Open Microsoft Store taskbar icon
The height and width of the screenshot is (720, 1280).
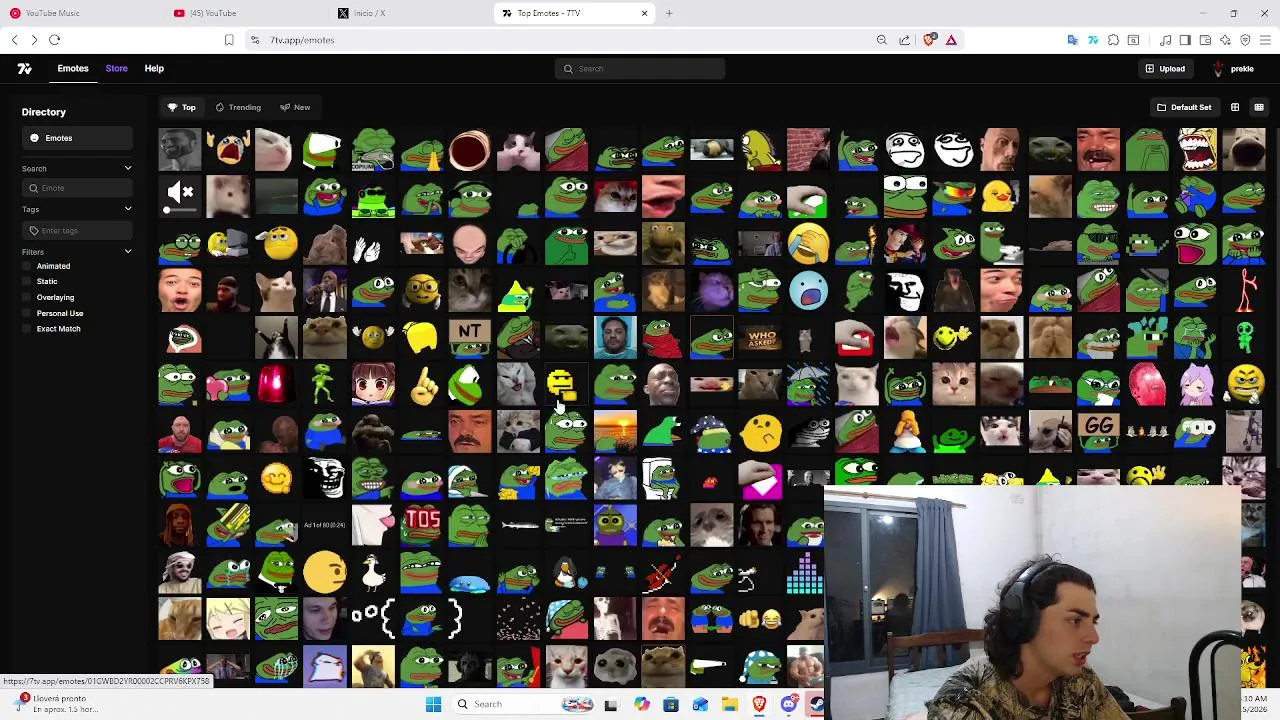point(671,704)
